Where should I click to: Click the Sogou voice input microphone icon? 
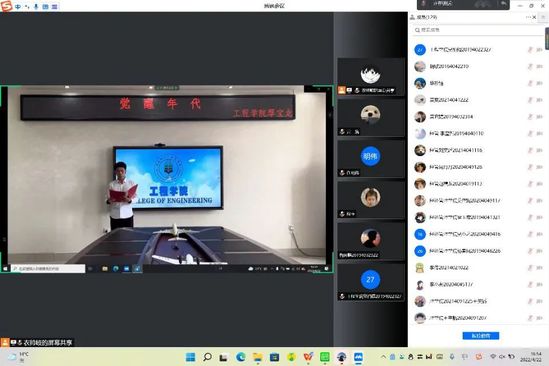tap(36, 7)
